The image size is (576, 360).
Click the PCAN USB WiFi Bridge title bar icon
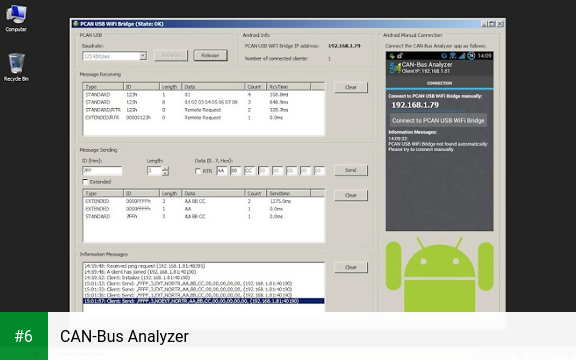pos(76,24)
